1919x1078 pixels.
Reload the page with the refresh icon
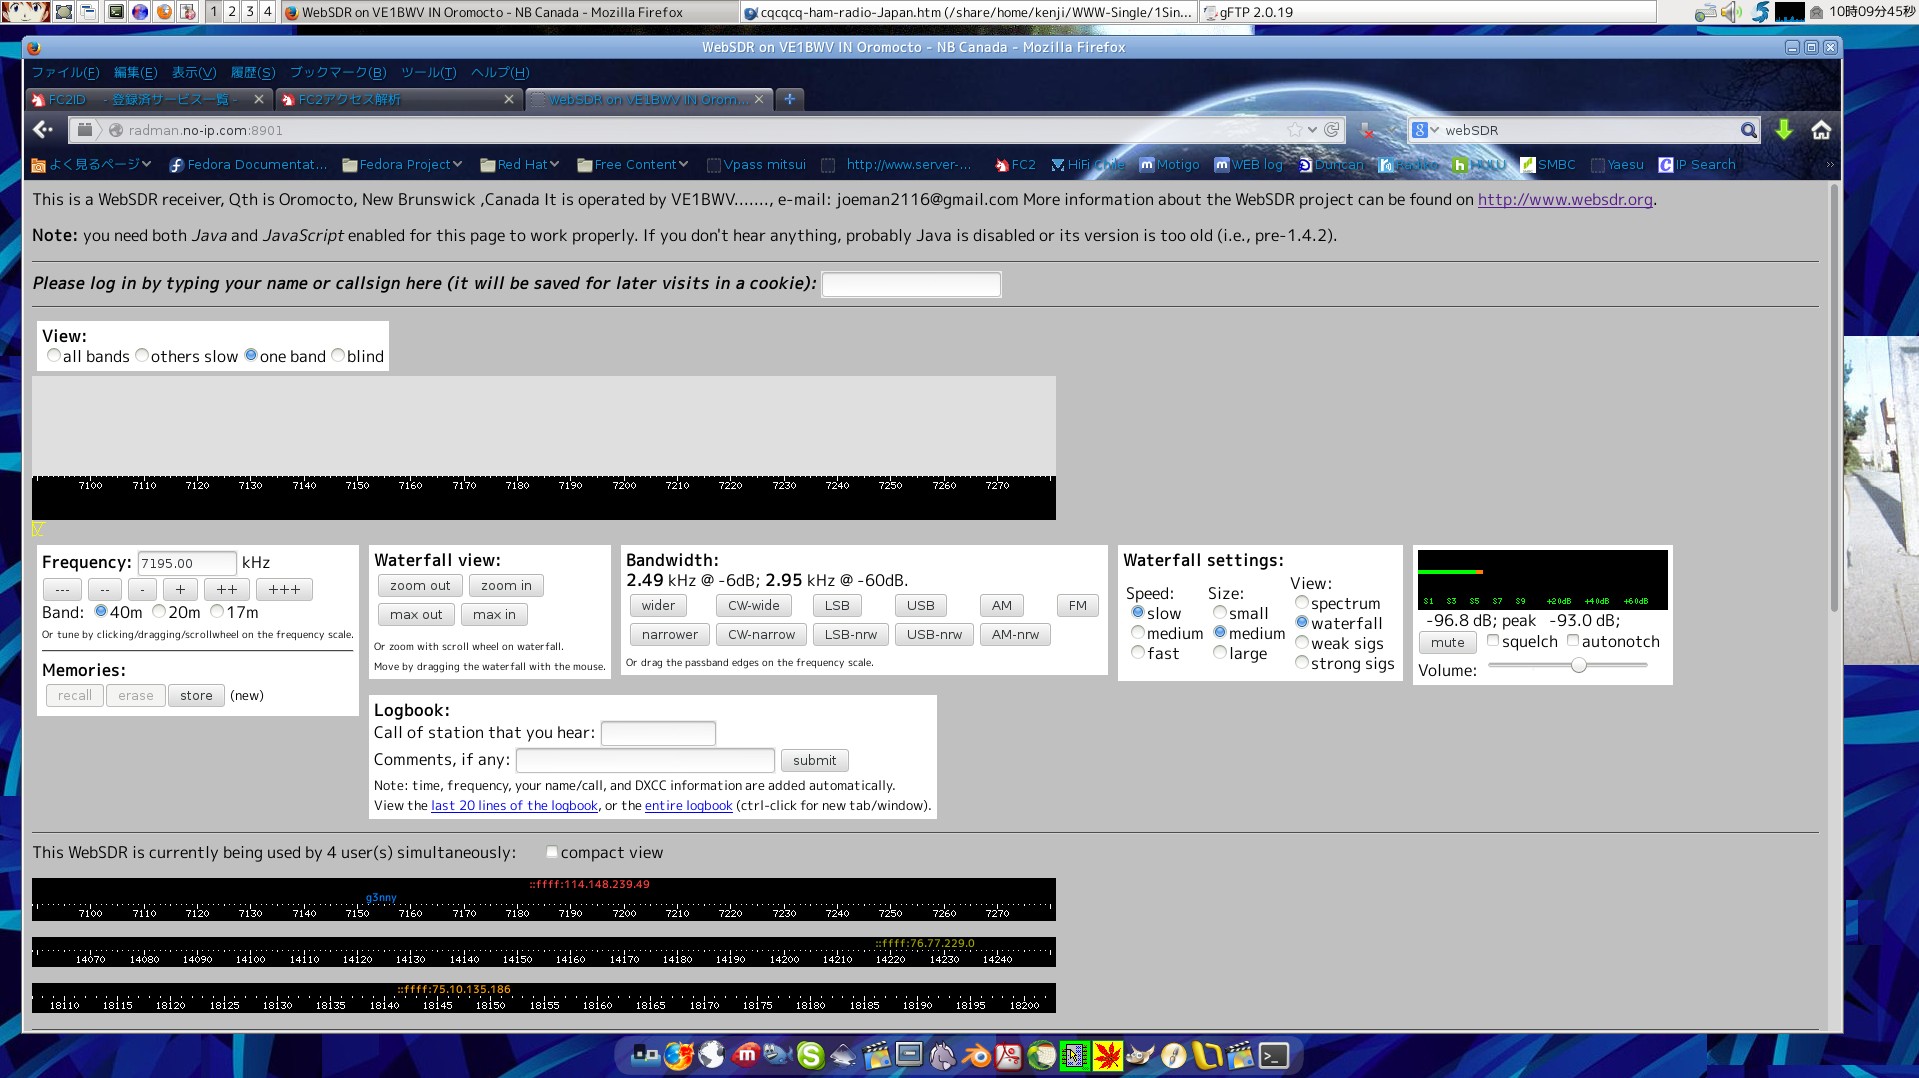[x=1331, y=130]
